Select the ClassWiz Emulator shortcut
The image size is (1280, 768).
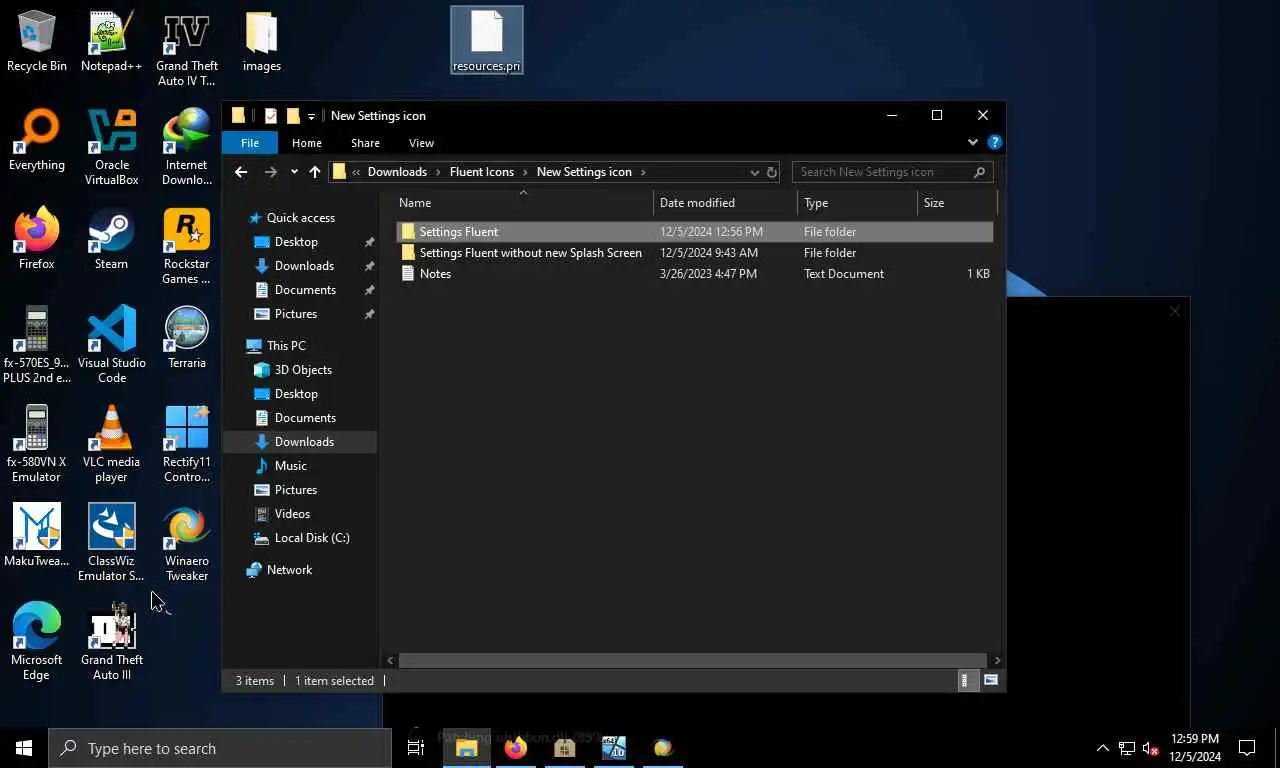coord(111,544)
